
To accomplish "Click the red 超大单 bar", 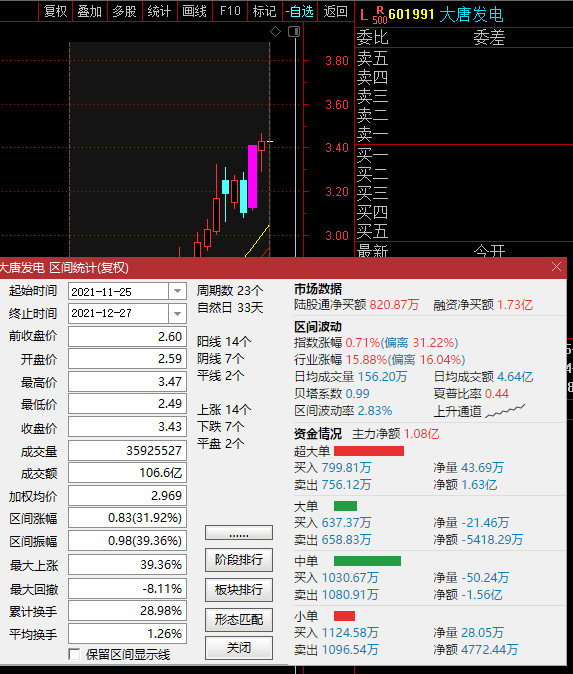I will point(369,451).
